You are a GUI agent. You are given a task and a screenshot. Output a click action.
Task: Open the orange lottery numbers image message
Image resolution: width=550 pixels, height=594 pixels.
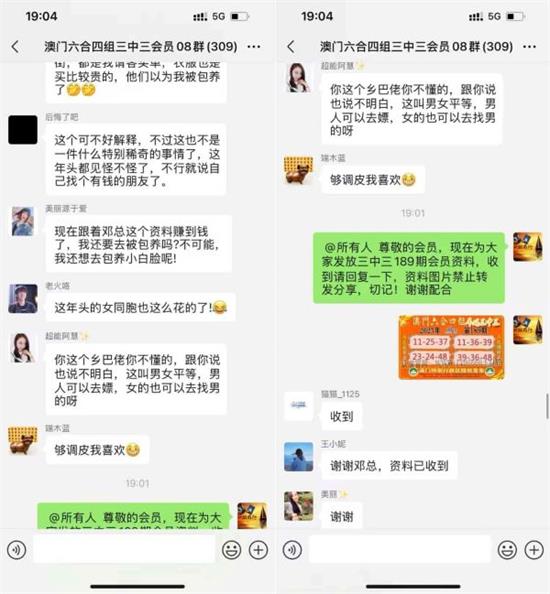pyautogui.click(x=452, y=347)
